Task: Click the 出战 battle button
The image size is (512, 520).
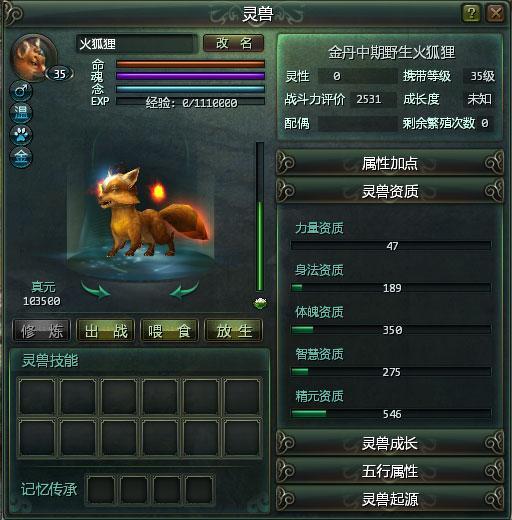Action: click(106, 331)
